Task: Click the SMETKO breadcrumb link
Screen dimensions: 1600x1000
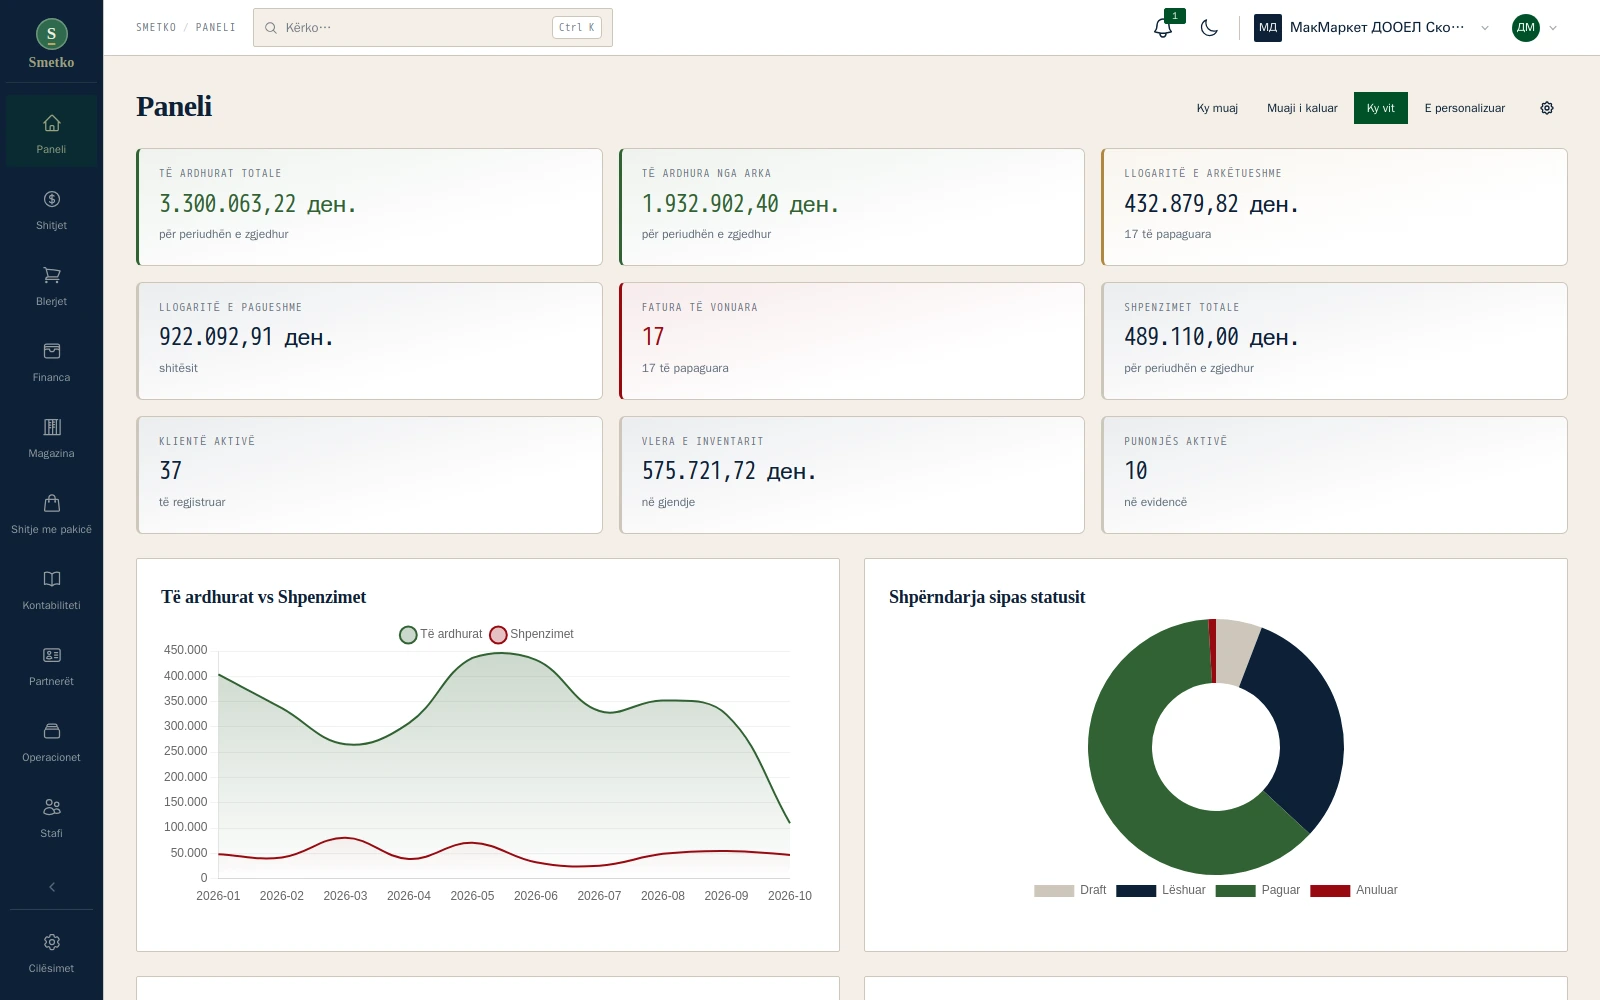Action: click(x=156, y=28)
